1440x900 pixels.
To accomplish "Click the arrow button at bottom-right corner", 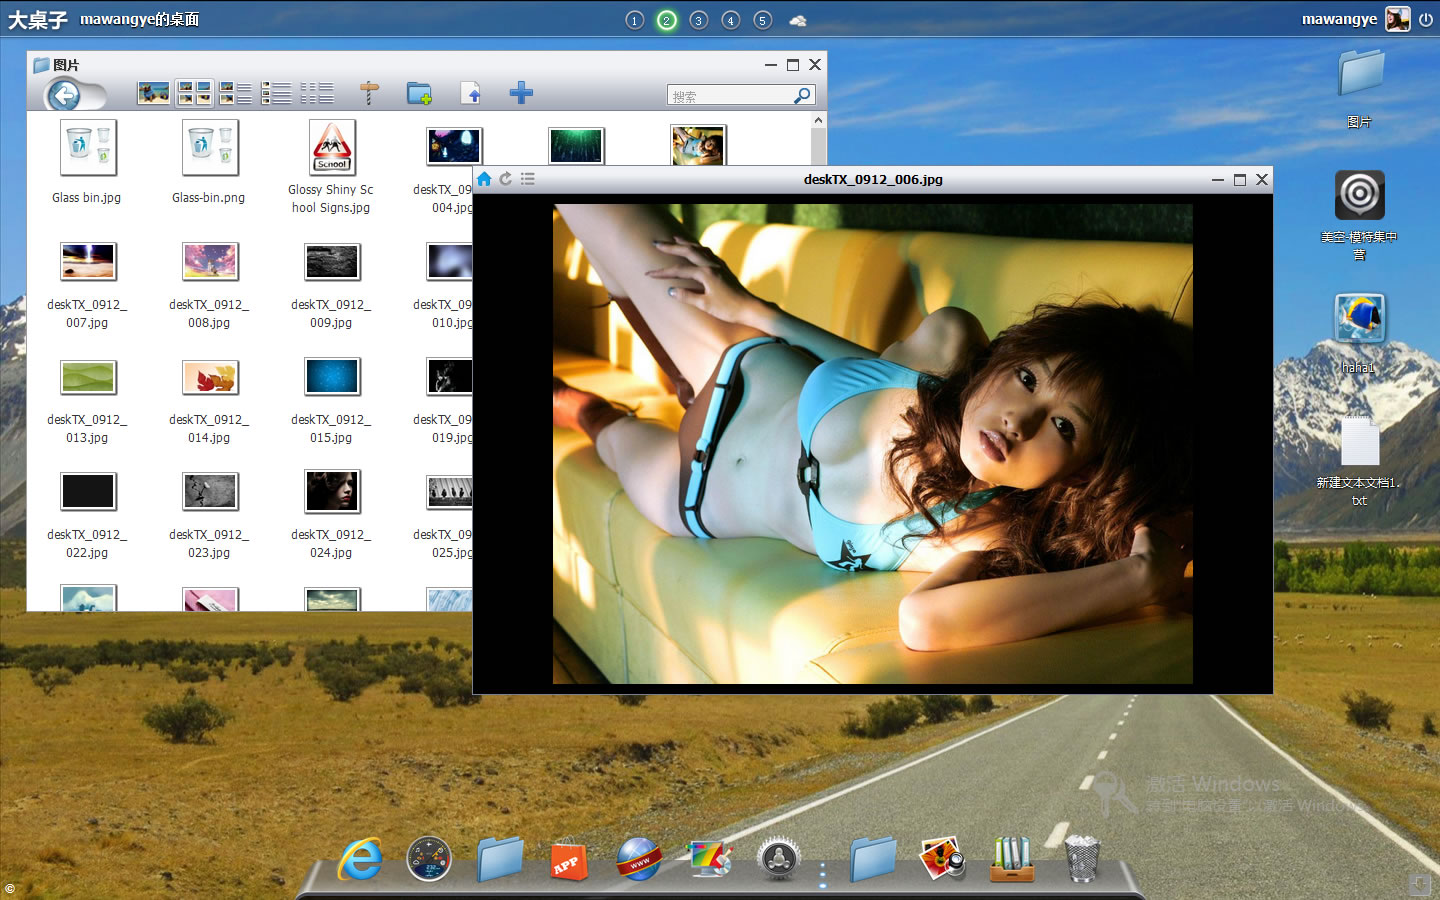I will pyautogui.click(x=1420, y=884).
